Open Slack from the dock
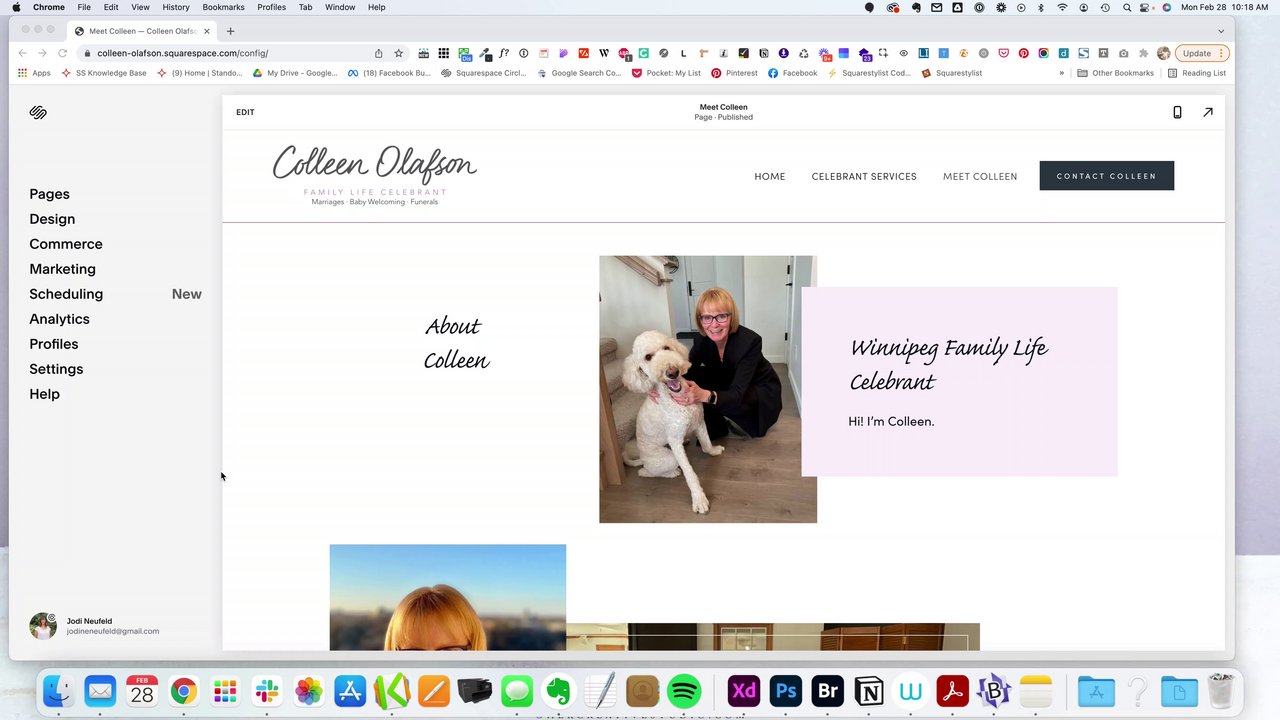 (x=267, y=691)
